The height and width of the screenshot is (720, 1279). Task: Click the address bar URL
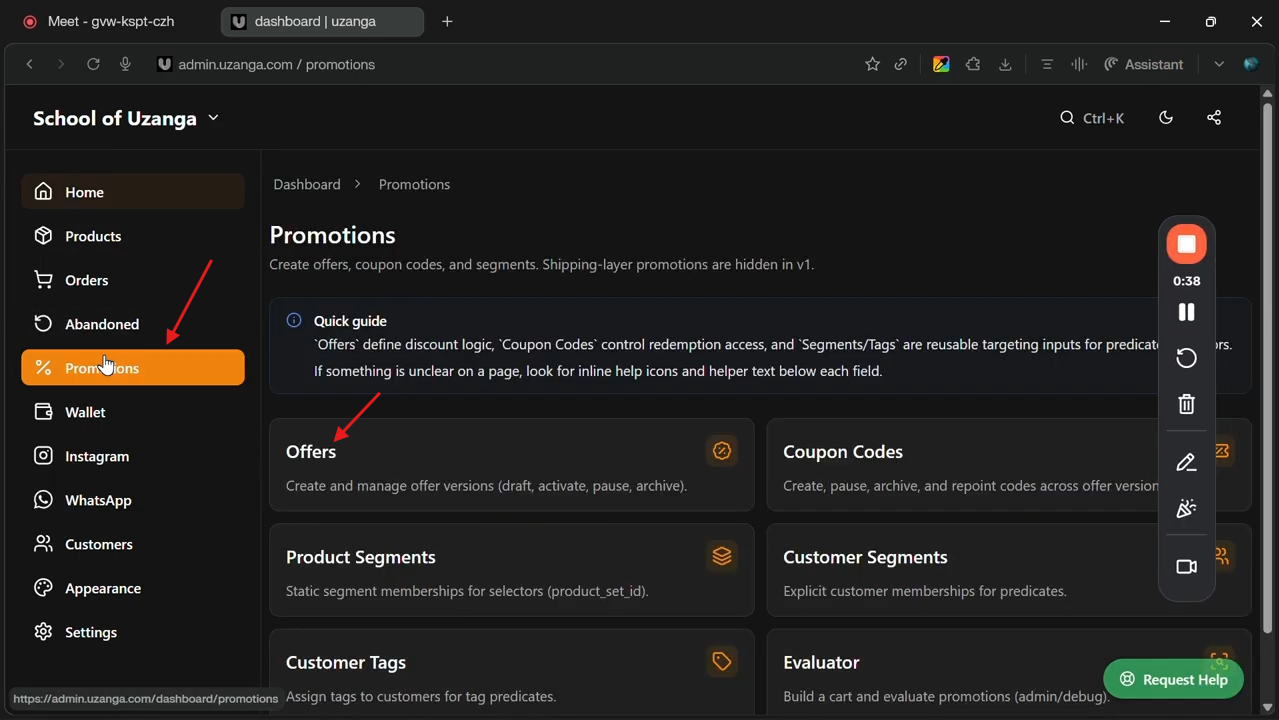click(x=277, y=64)
